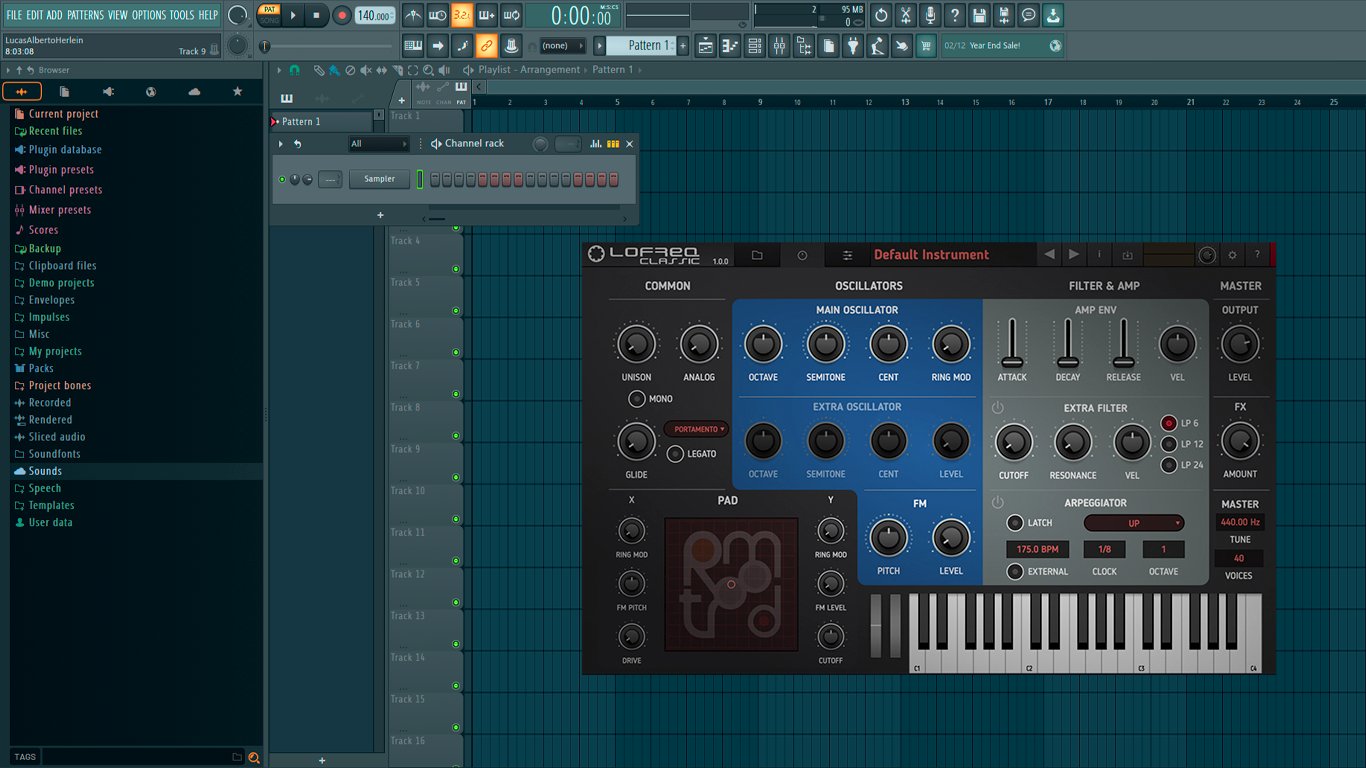Toggle PAT/SONG mode switch
This screenshot has height=768, width=1366.
point(269,15)
